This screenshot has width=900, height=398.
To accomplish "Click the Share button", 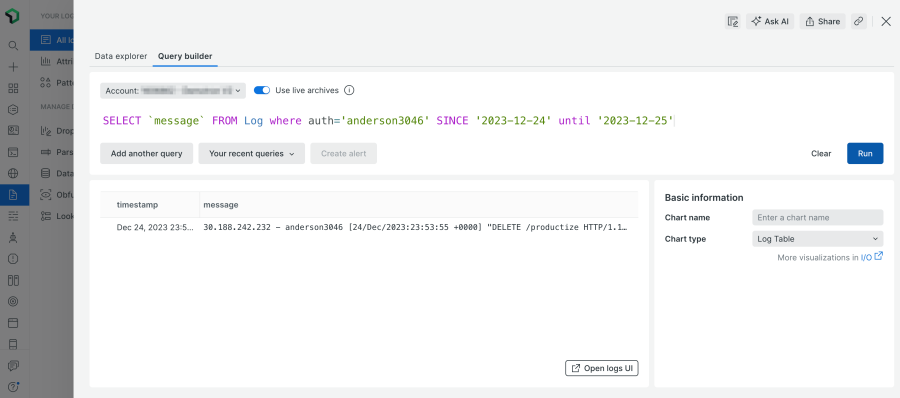I will tap(823, 21).
